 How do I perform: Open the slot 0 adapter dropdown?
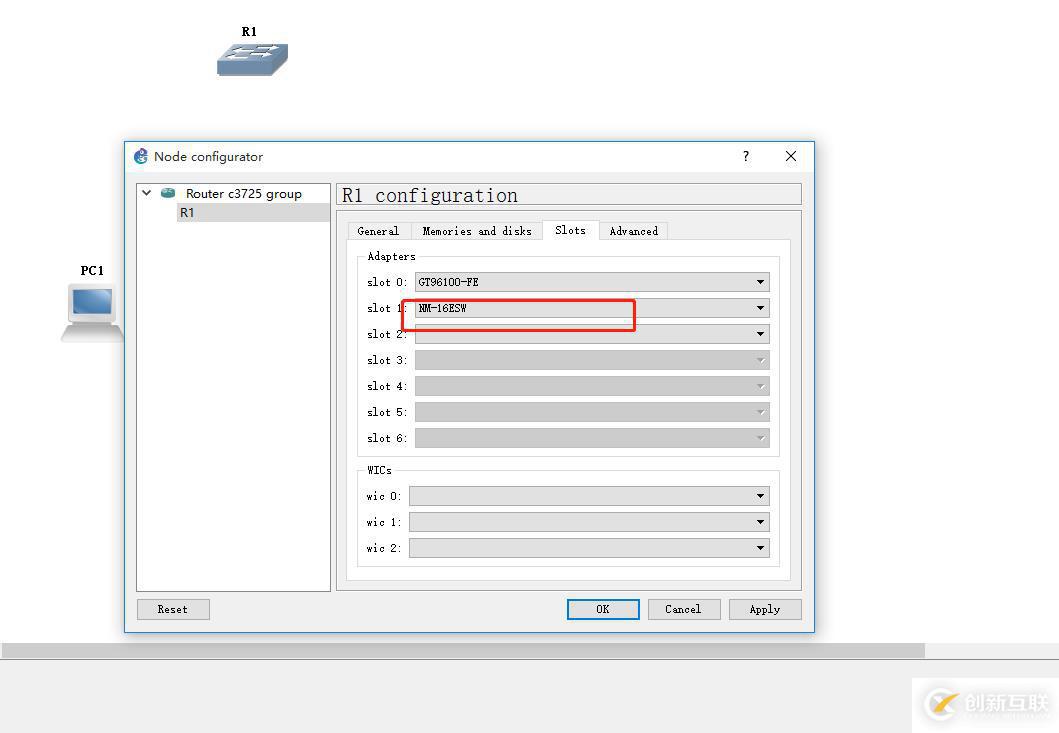tap(592, 282)
